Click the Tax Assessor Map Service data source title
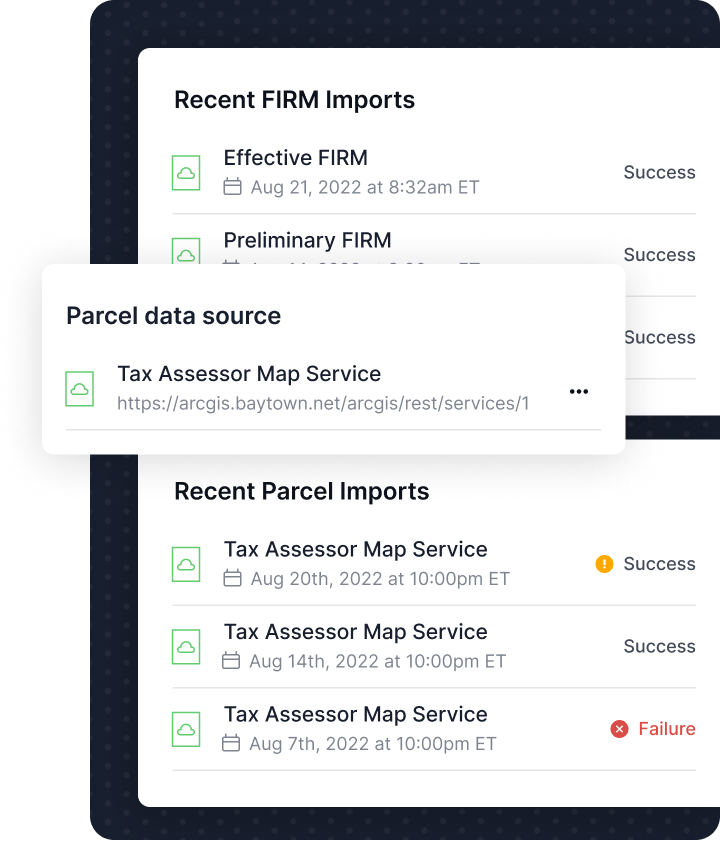This screenshot has width=720, height=841. tap(249, 374)
